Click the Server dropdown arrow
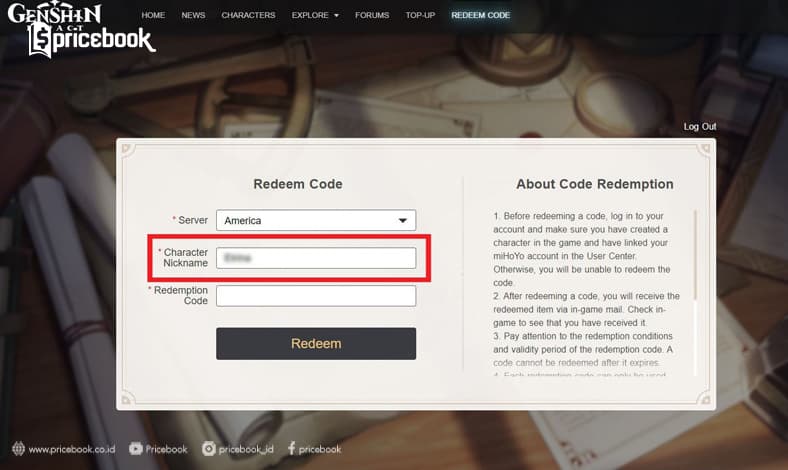 (403, 221)
